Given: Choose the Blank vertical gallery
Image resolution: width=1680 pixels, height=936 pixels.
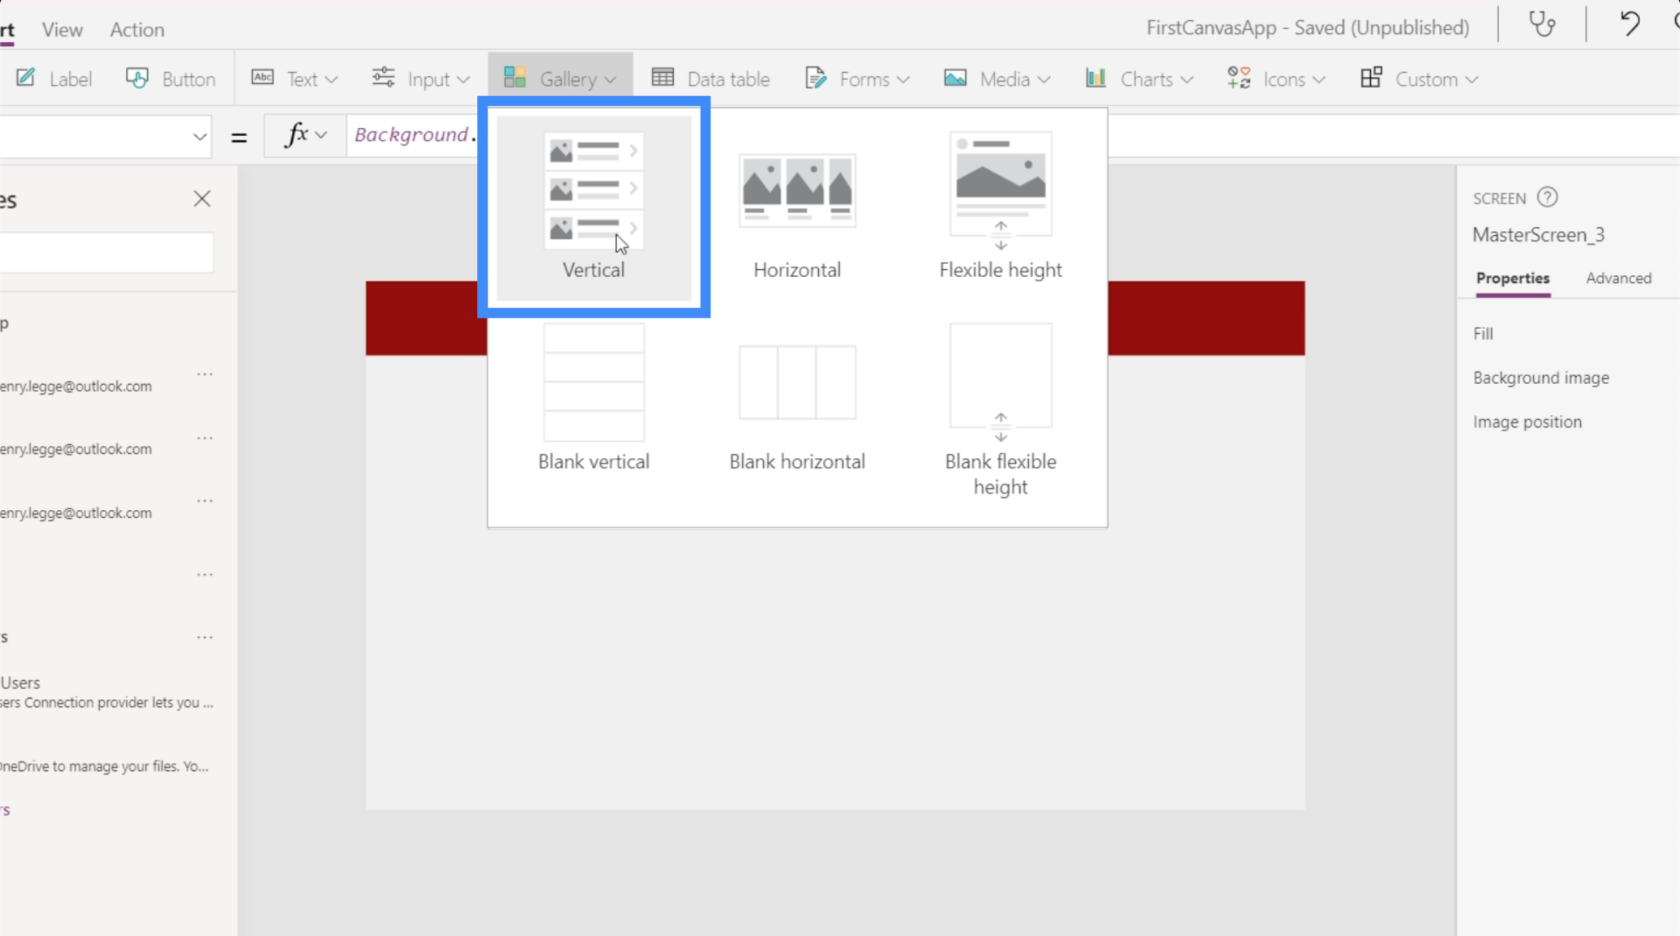Looking at the screenshot, I should 594,399.
